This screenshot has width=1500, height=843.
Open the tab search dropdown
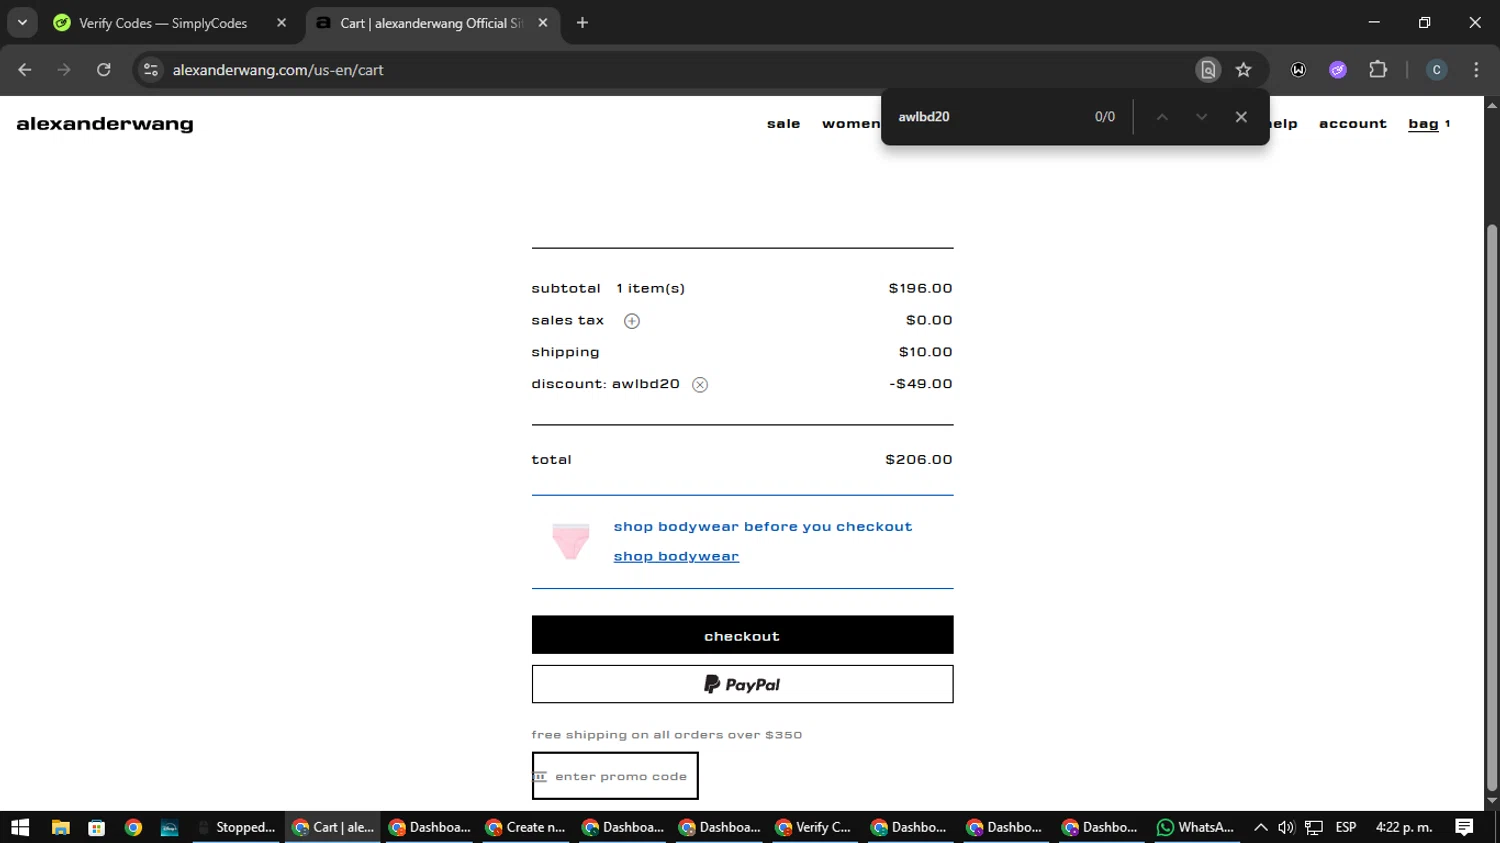click(22, 23)
